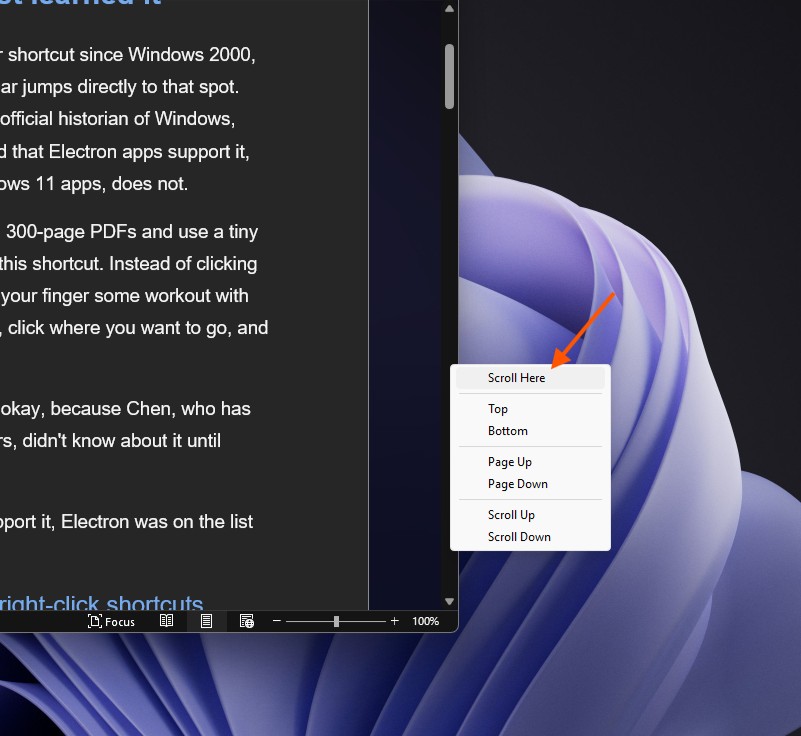Image resolution: width=801 pixels, height=736 pixels.
Task: Switch to Read Mode view icon
Action: 167,621
